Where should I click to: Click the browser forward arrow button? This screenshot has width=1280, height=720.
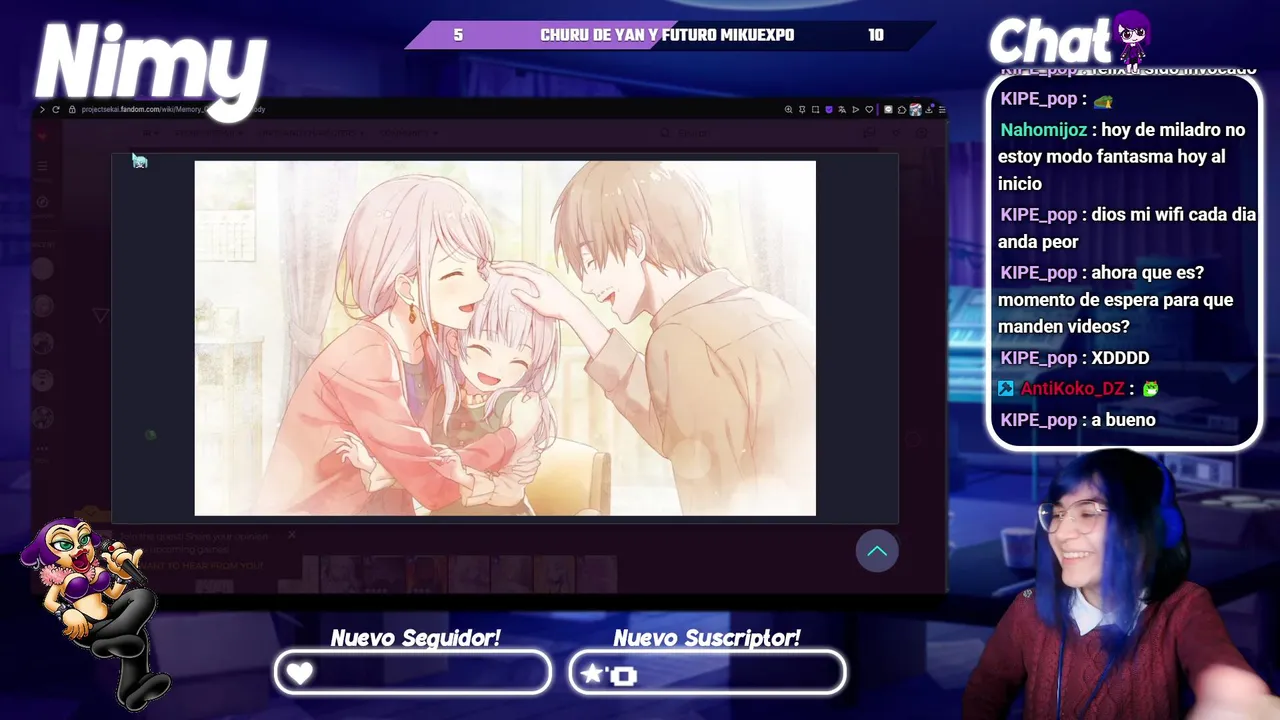(x=42, y=109)
